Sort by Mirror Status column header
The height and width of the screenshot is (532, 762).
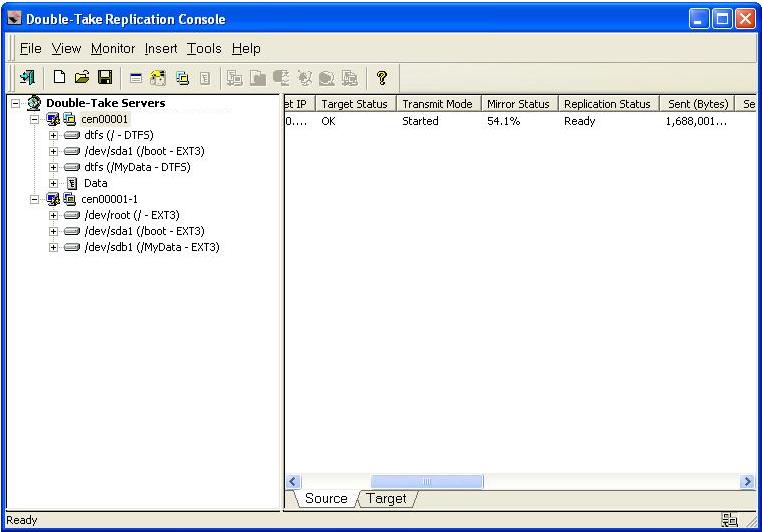point(518,104)
